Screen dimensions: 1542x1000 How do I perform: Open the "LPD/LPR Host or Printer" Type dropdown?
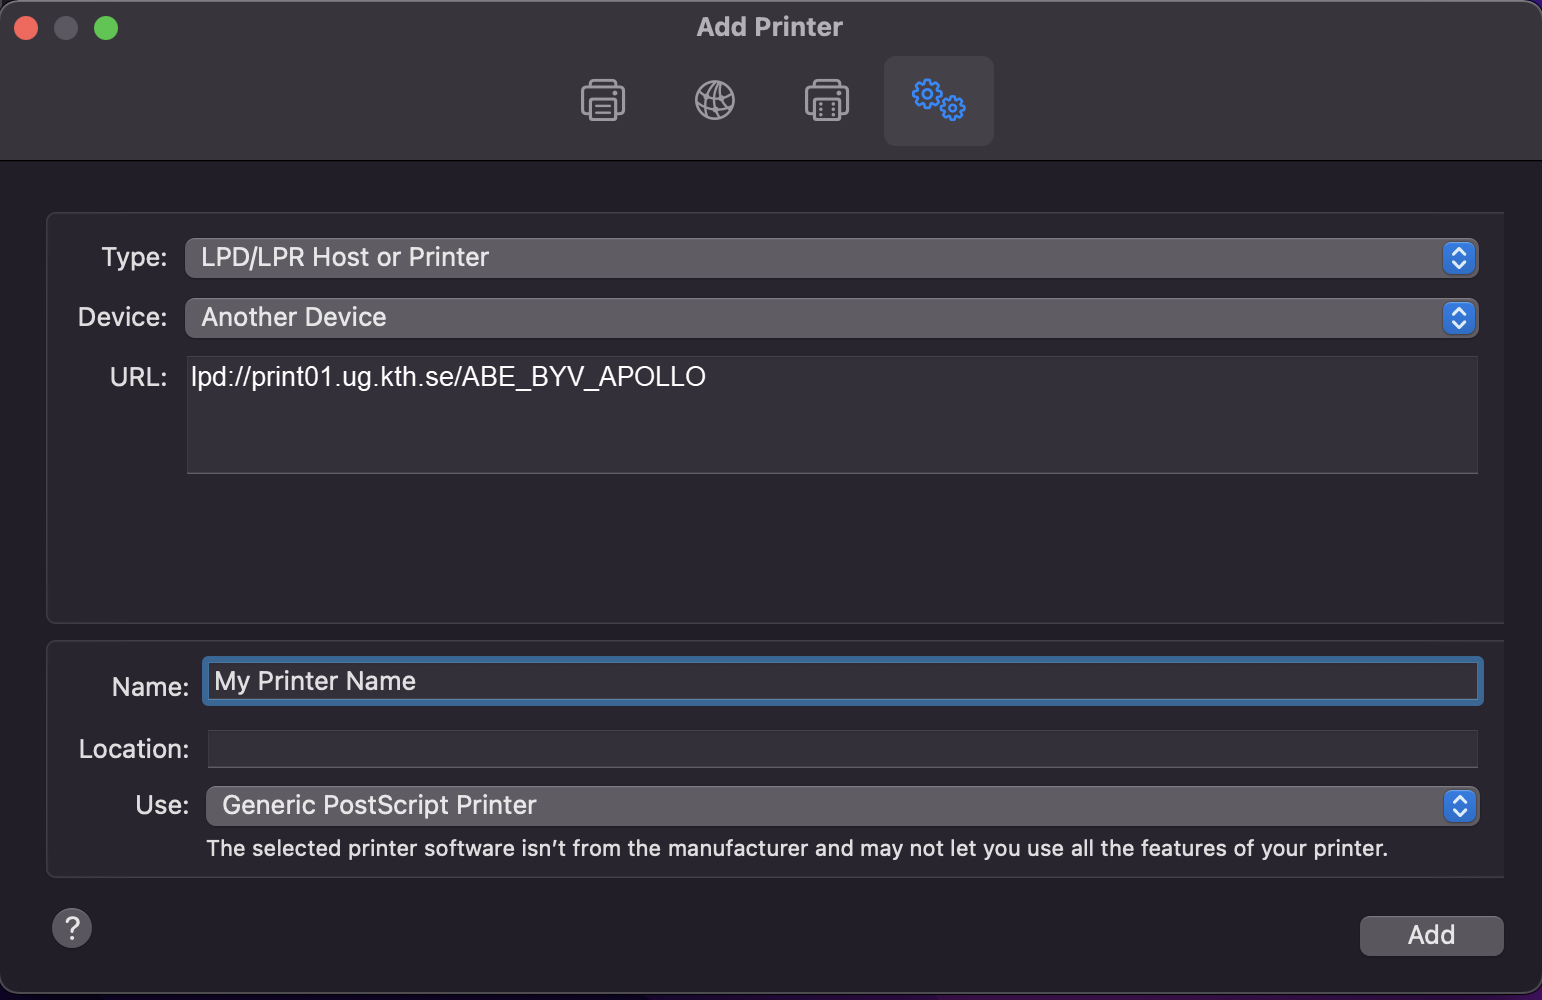click(700, 257)
